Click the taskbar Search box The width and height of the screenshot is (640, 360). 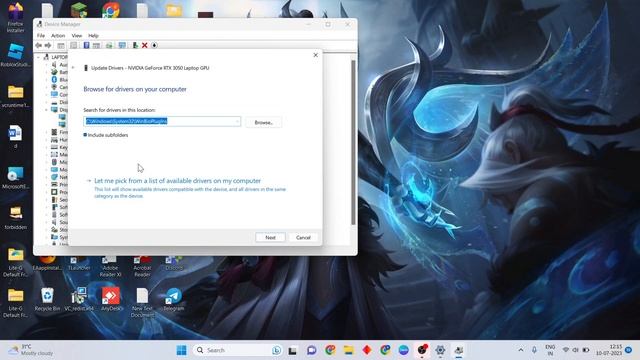(x=237, y=350)
